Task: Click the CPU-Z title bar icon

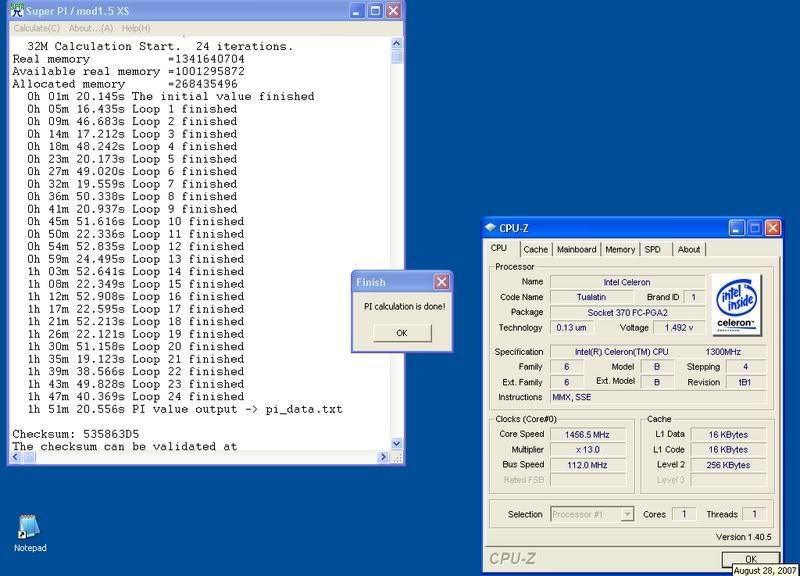Action: point(490,228)
